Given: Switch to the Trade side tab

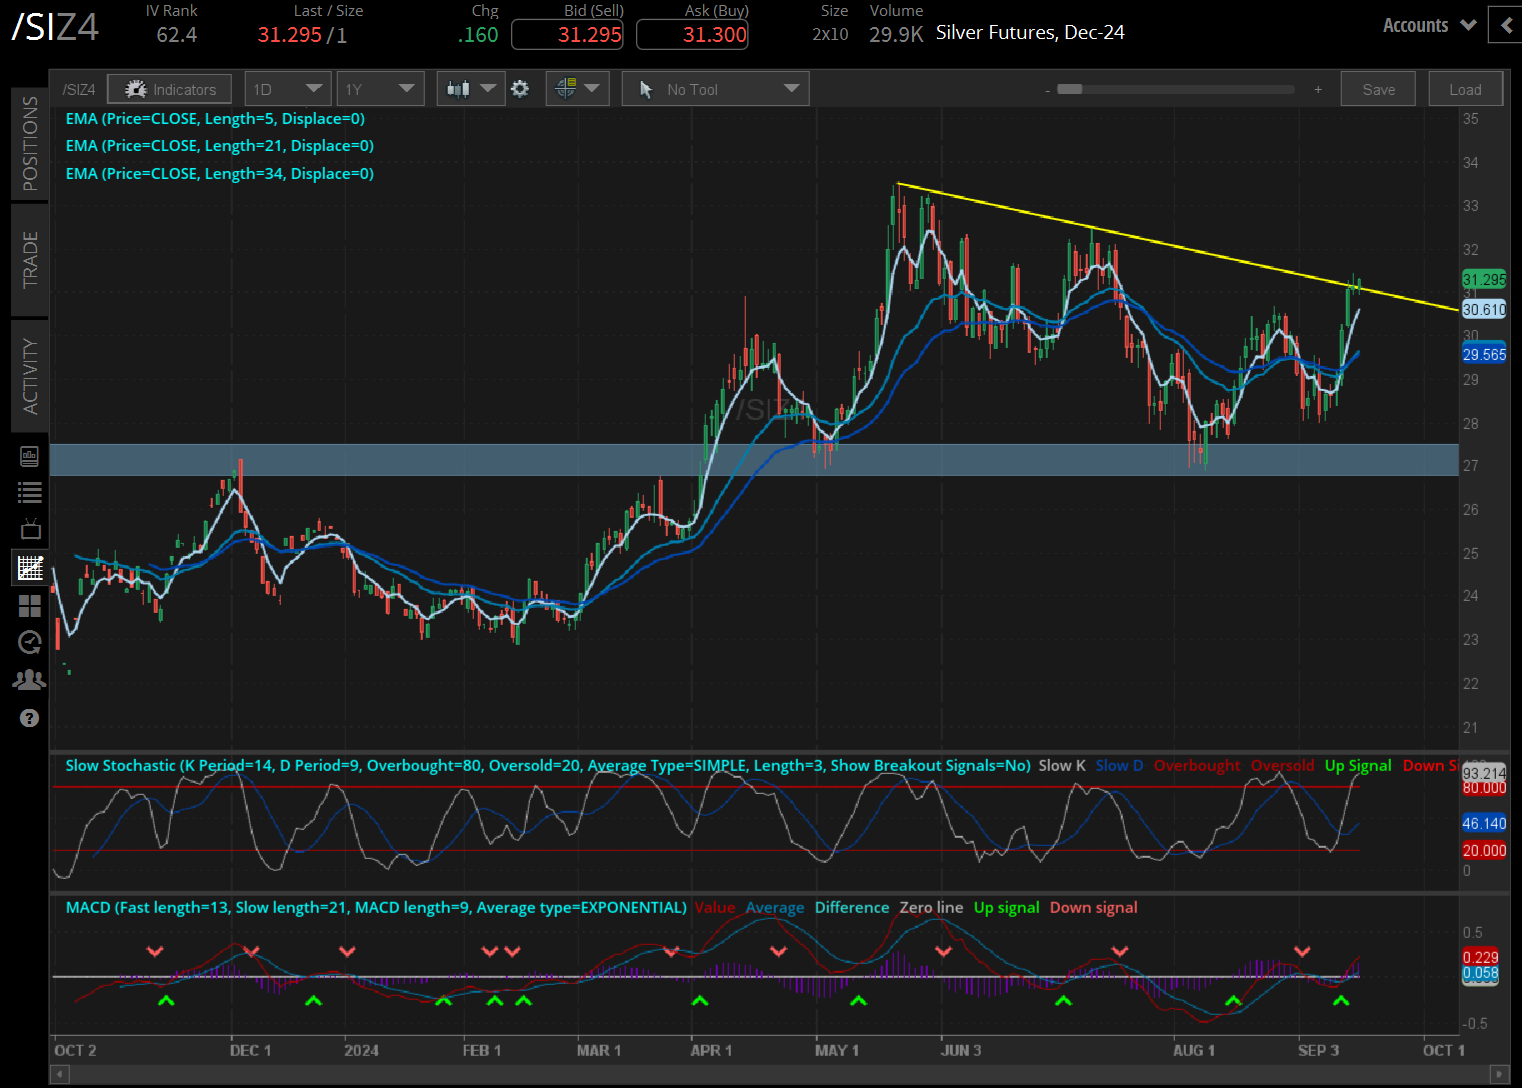Looking at the screenshot, I should (x=30, y=260).
